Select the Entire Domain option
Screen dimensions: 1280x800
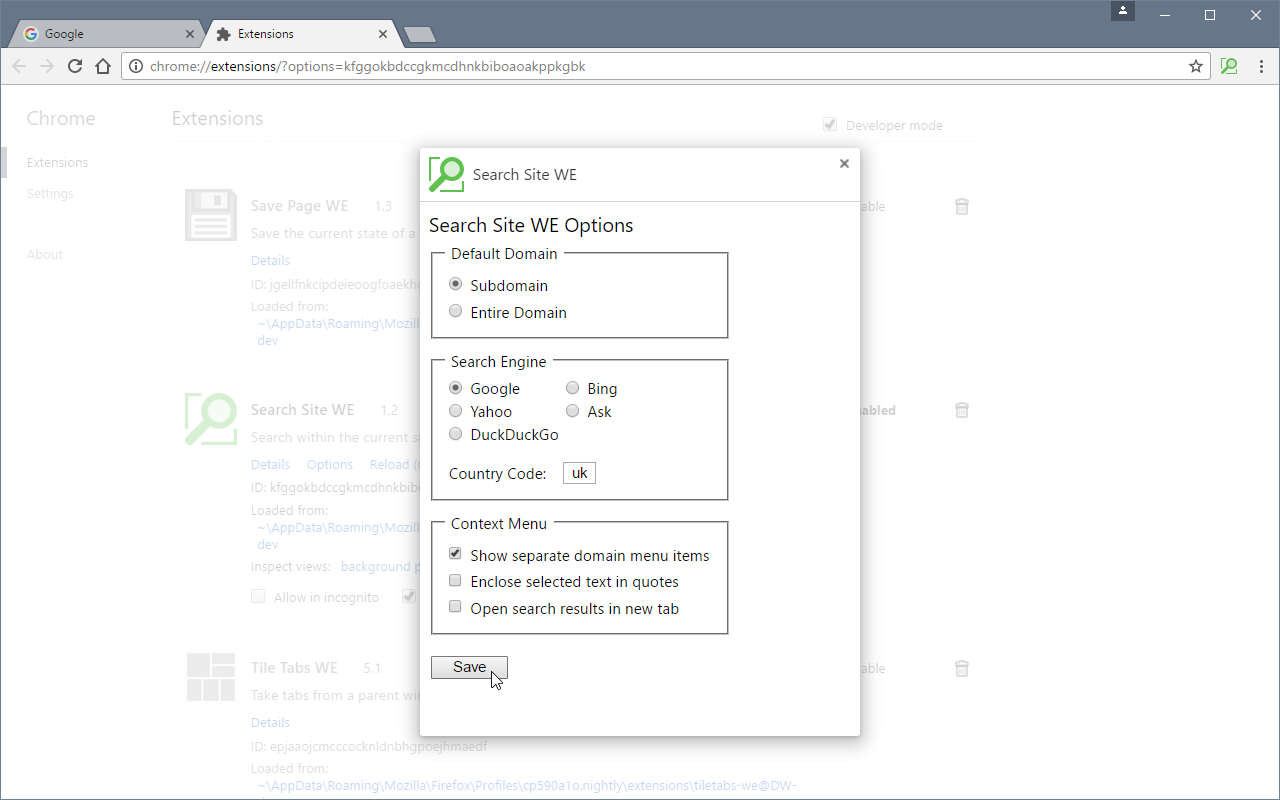click(456, 312)
